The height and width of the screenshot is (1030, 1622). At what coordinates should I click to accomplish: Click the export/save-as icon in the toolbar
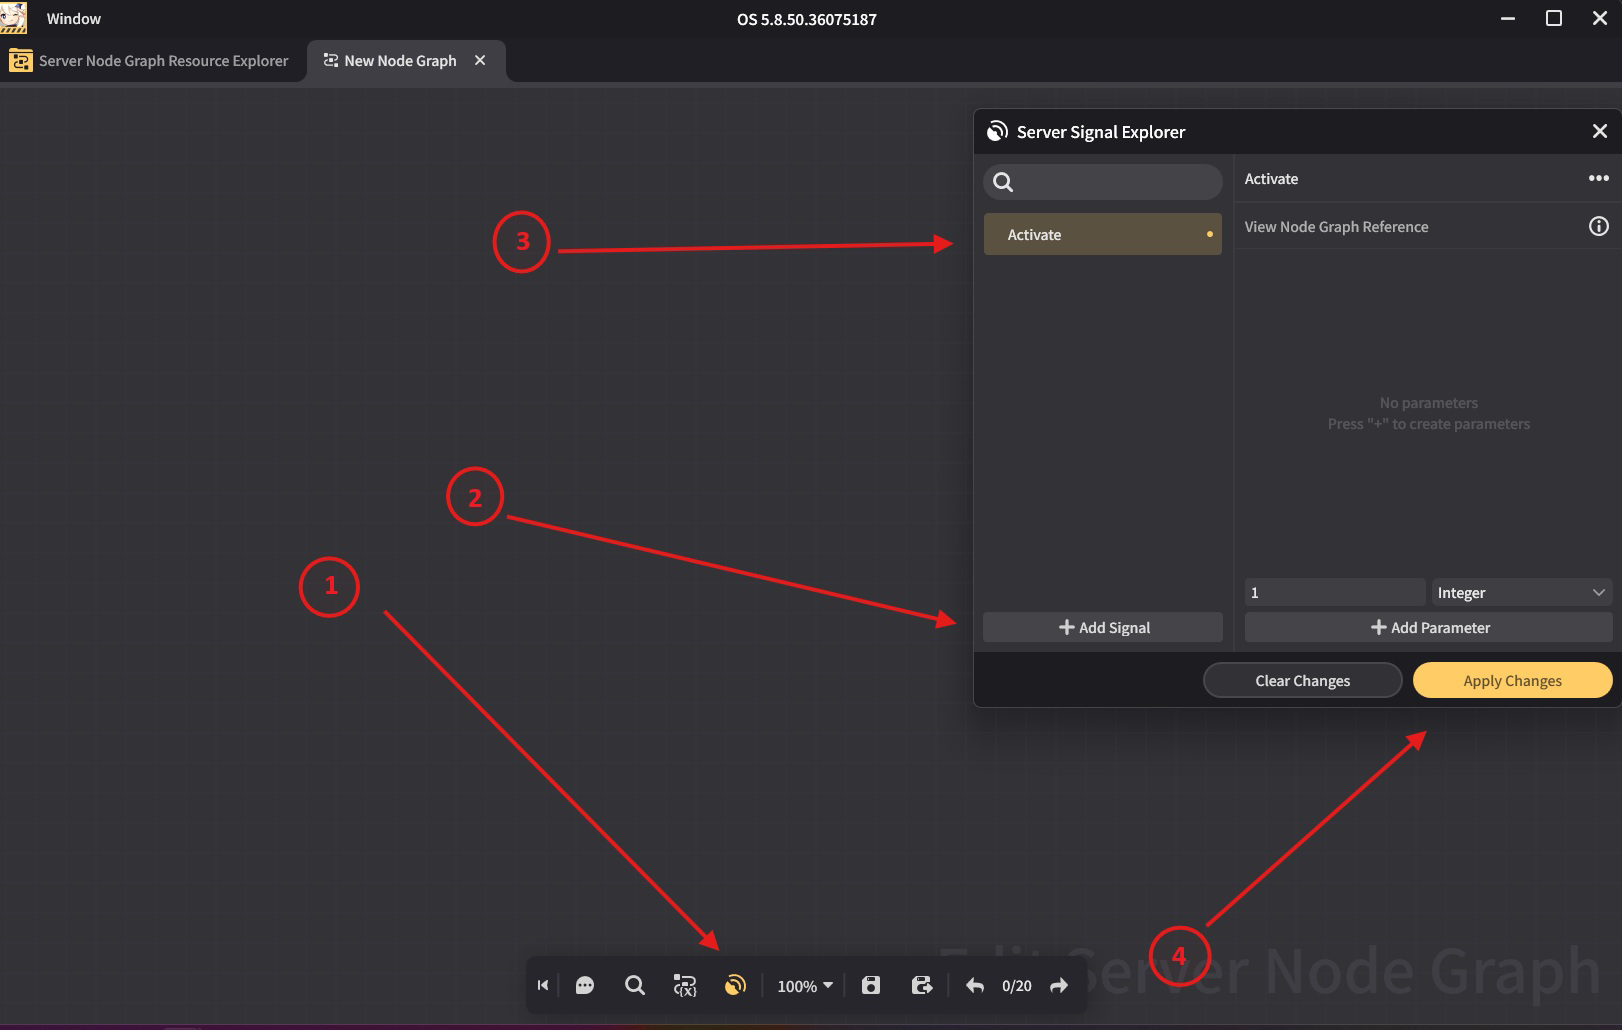(922, 986)
